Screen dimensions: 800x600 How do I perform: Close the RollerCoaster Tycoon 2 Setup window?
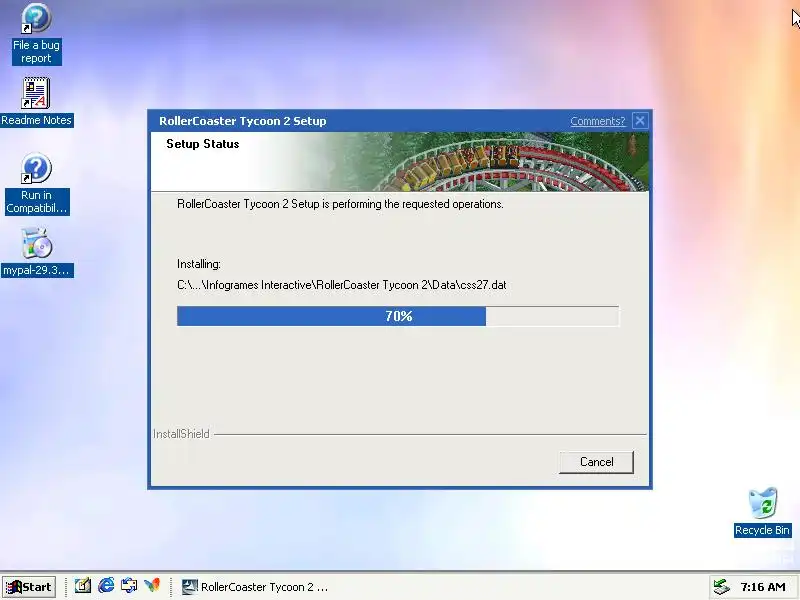(x=640, y=121)
